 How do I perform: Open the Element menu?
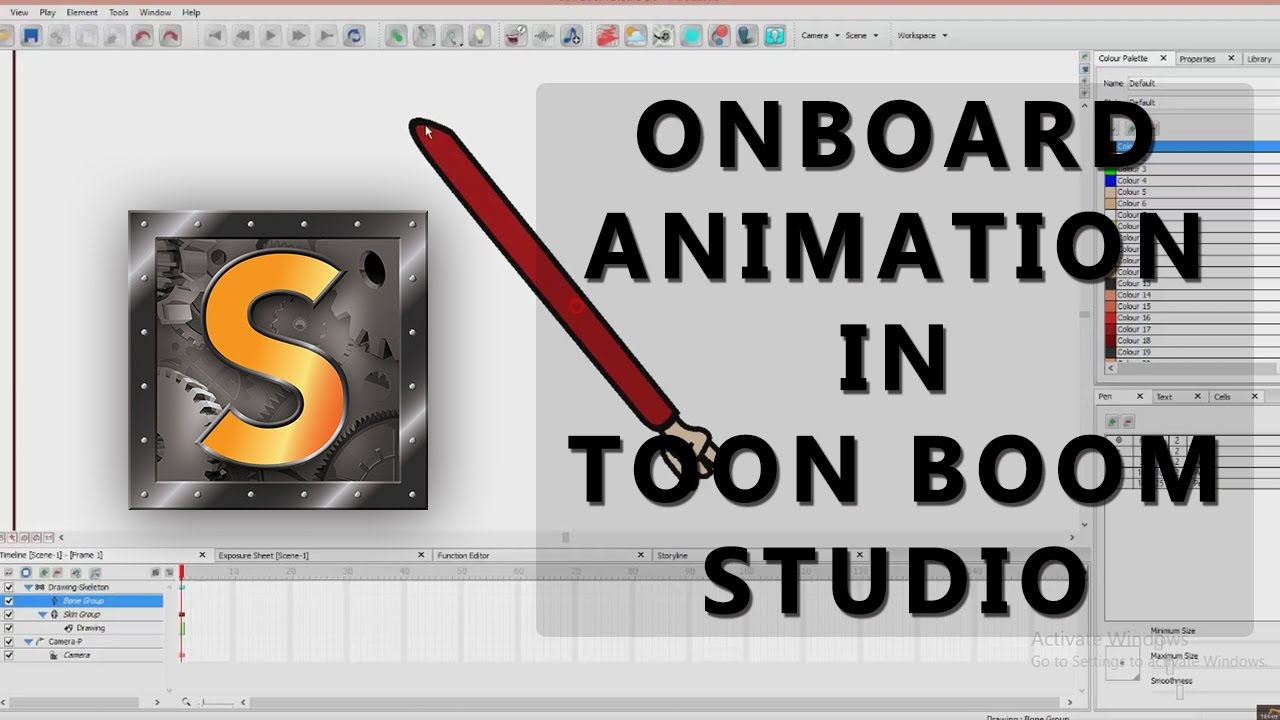pyautogui.click(x=82, y=12)
